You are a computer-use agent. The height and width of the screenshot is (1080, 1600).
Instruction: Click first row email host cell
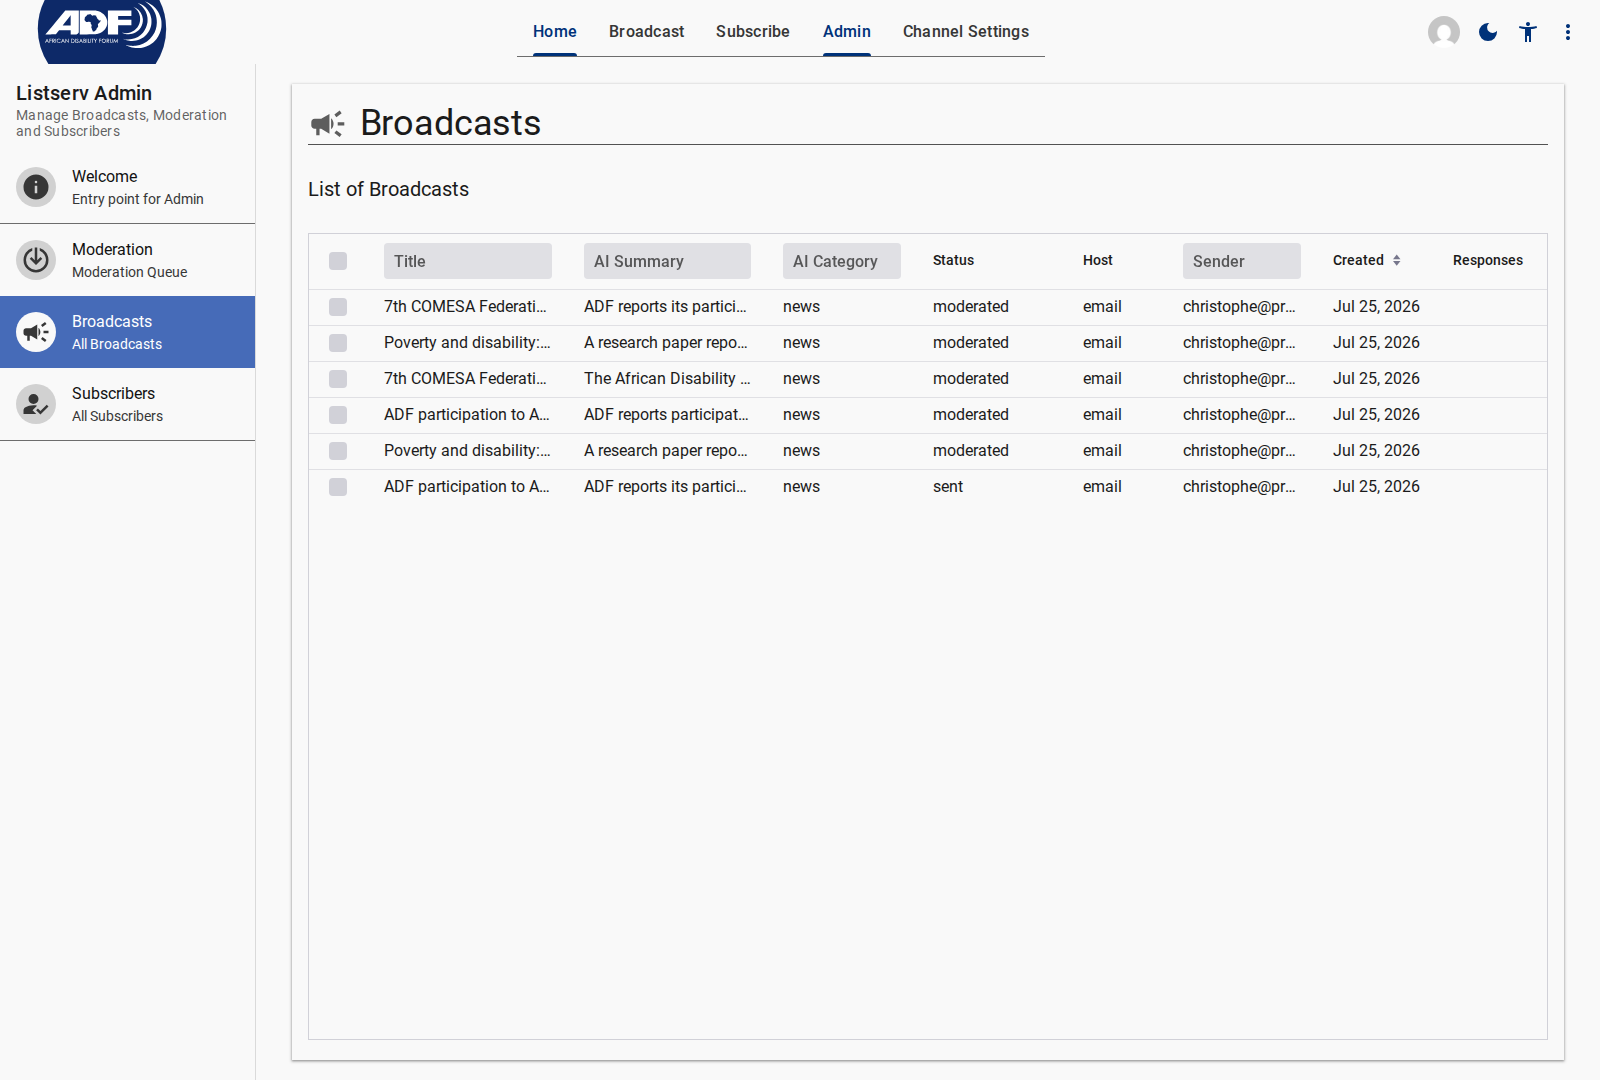click(1102, 307)
